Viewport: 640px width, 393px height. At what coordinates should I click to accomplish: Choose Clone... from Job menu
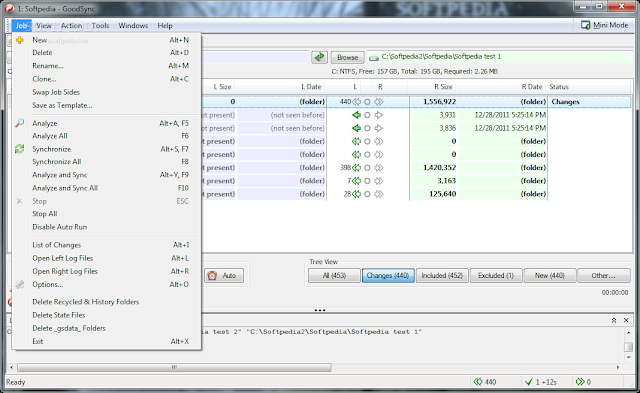[107, 79]
